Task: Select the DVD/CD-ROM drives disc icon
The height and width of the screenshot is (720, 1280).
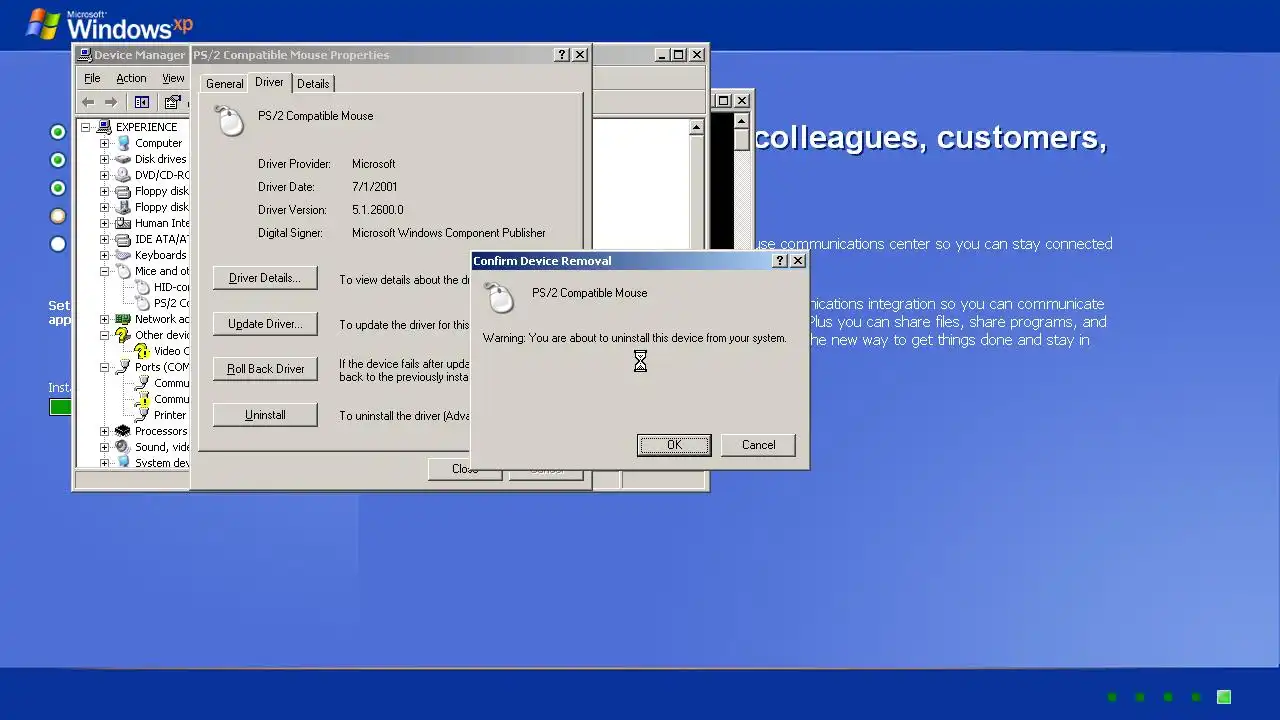Action: point(123,175)
